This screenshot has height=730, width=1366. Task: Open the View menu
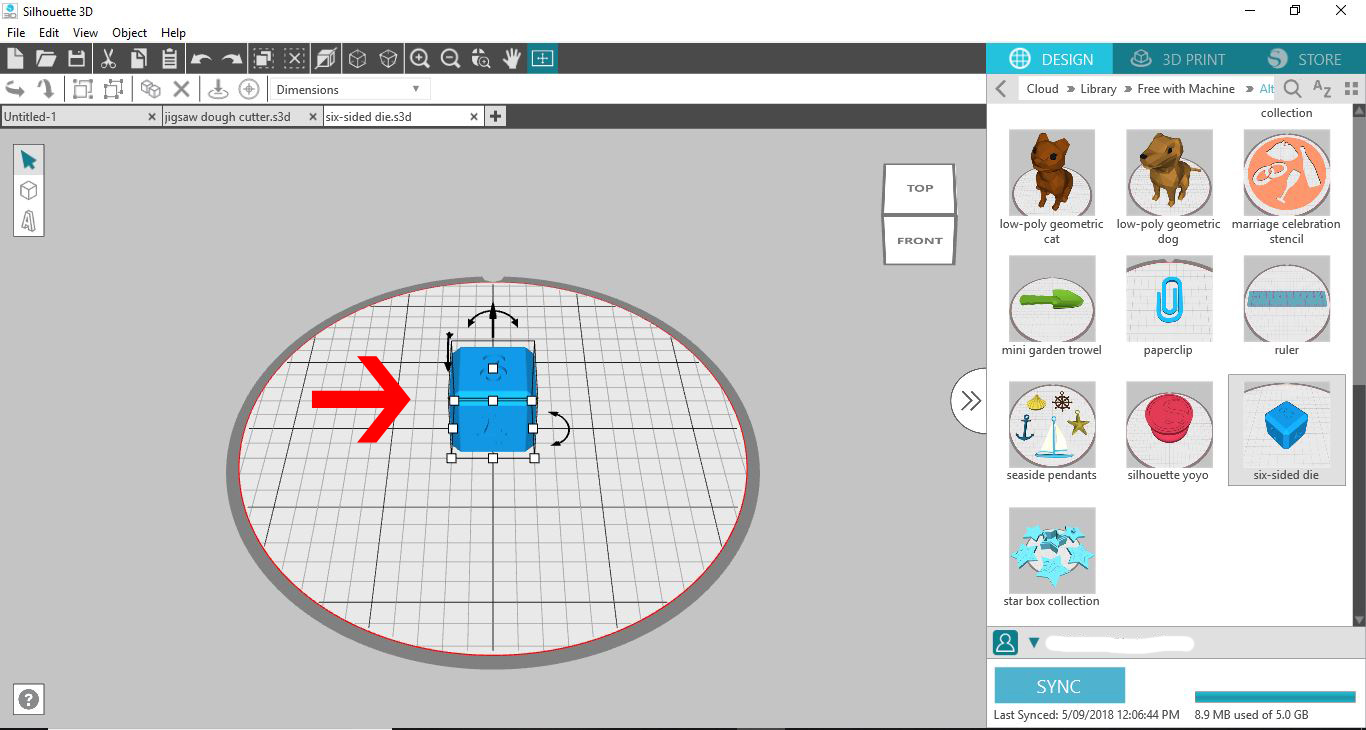(x=85, y=33)
